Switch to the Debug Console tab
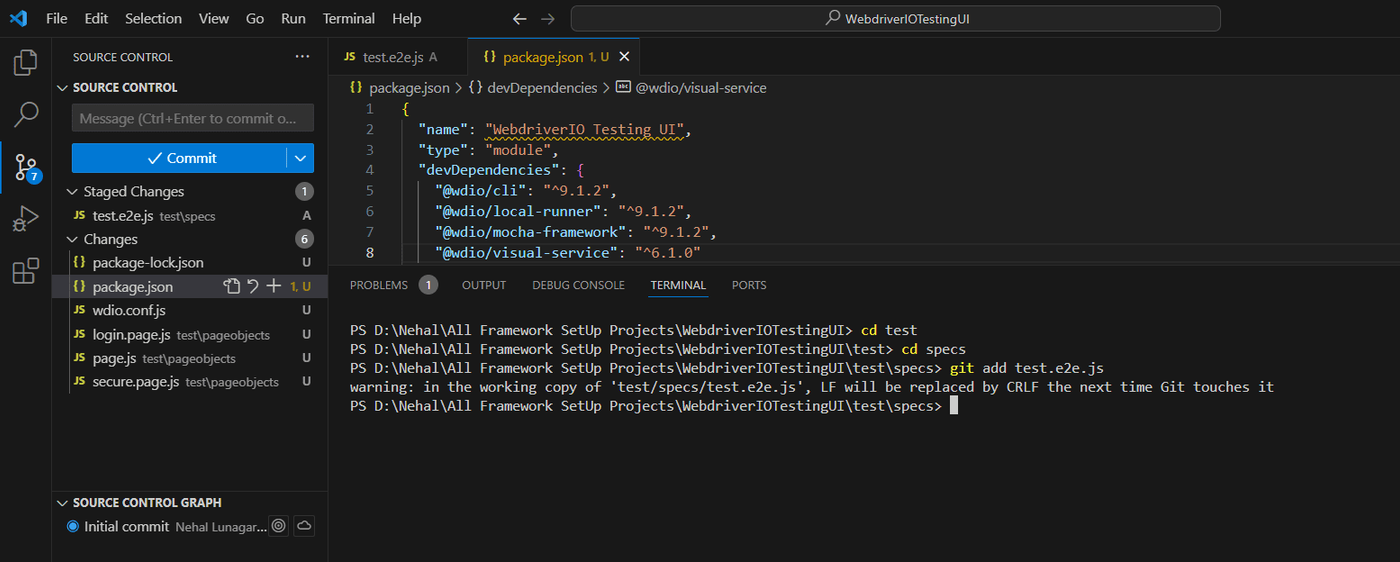 [x=578, y=285]
